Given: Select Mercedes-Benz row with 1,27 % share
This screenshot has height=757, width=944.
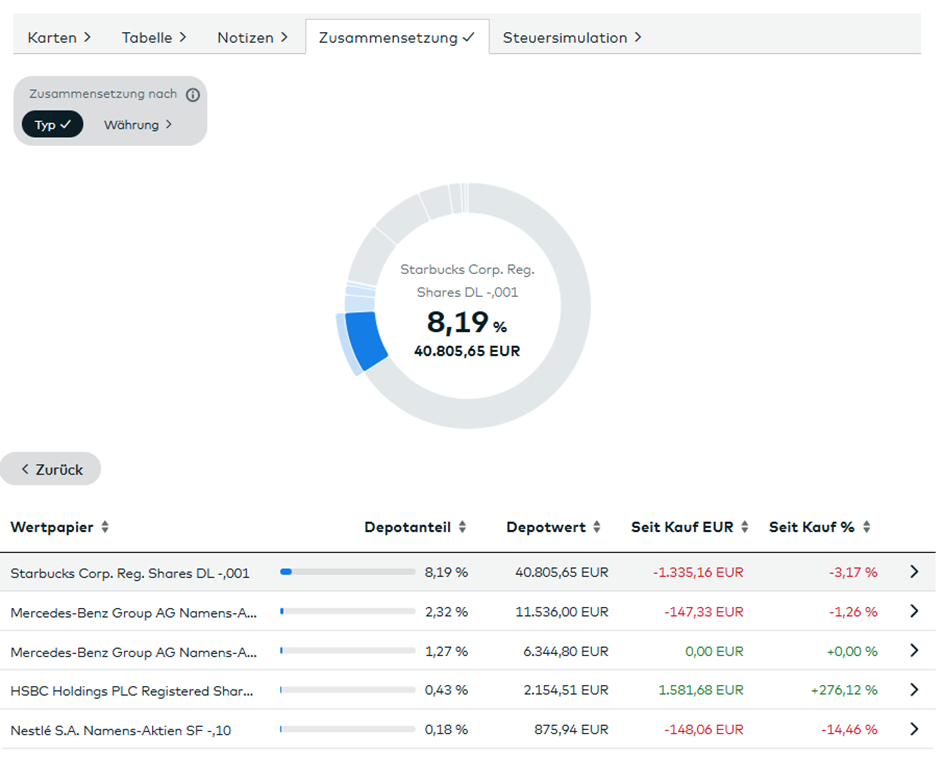Looking at the screenshot, I should click(468, 650).
